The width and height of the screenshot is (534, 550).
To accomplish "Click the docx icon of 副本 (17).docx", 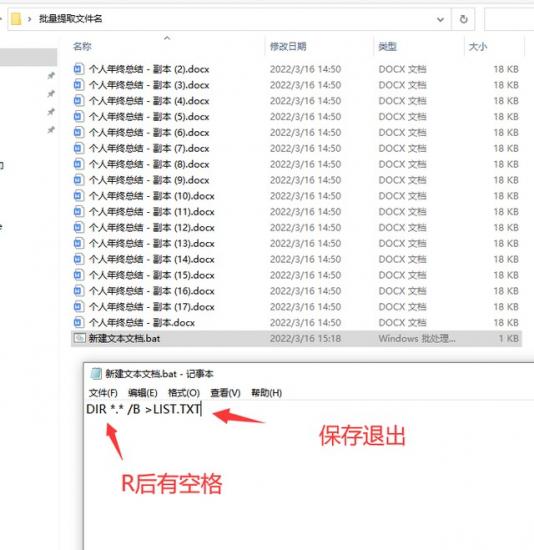I will point(79,307).
